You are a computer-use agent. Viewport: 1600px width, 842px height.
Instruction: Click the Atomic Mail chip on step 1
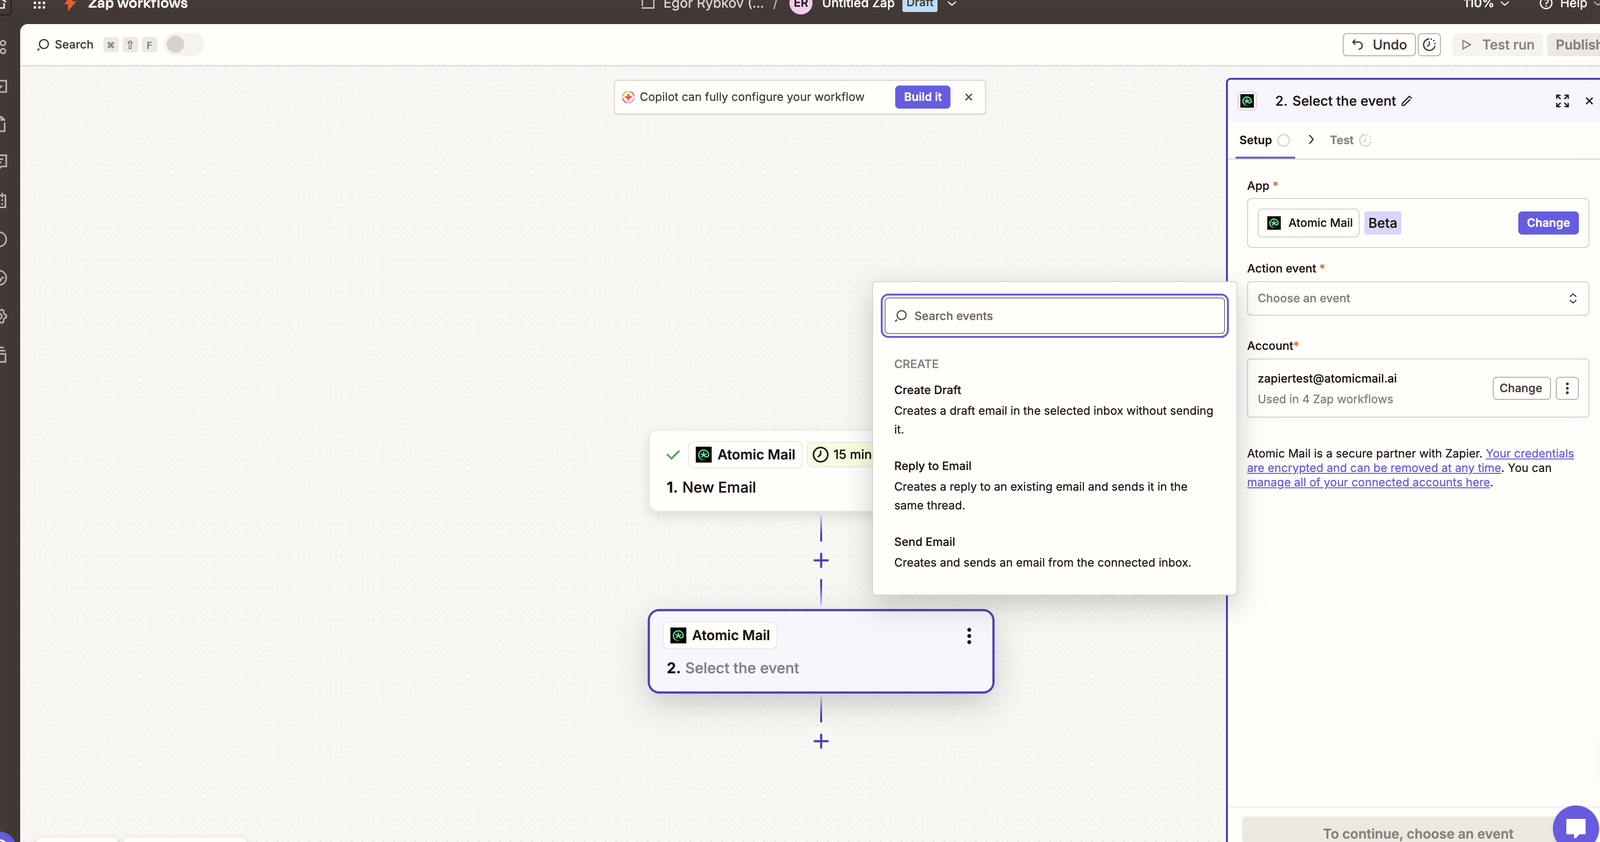pyautogui.click(x=746, y=455)
